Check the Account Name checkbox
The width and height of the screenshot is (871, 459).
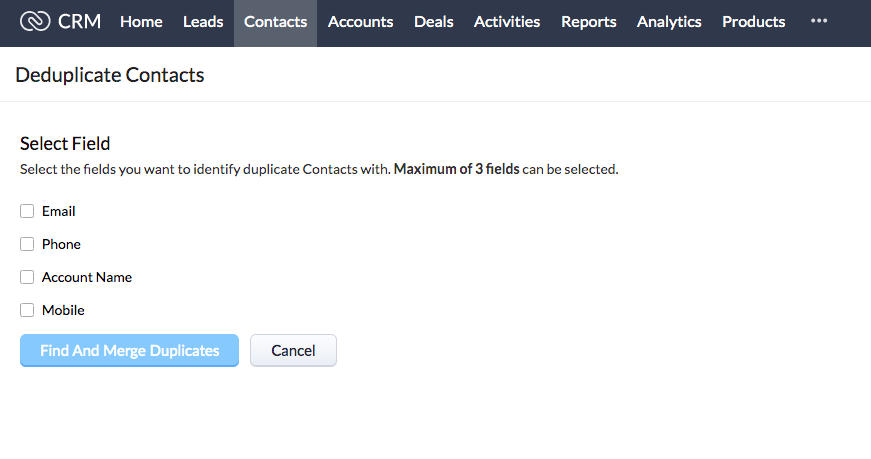tap(27, 277)
